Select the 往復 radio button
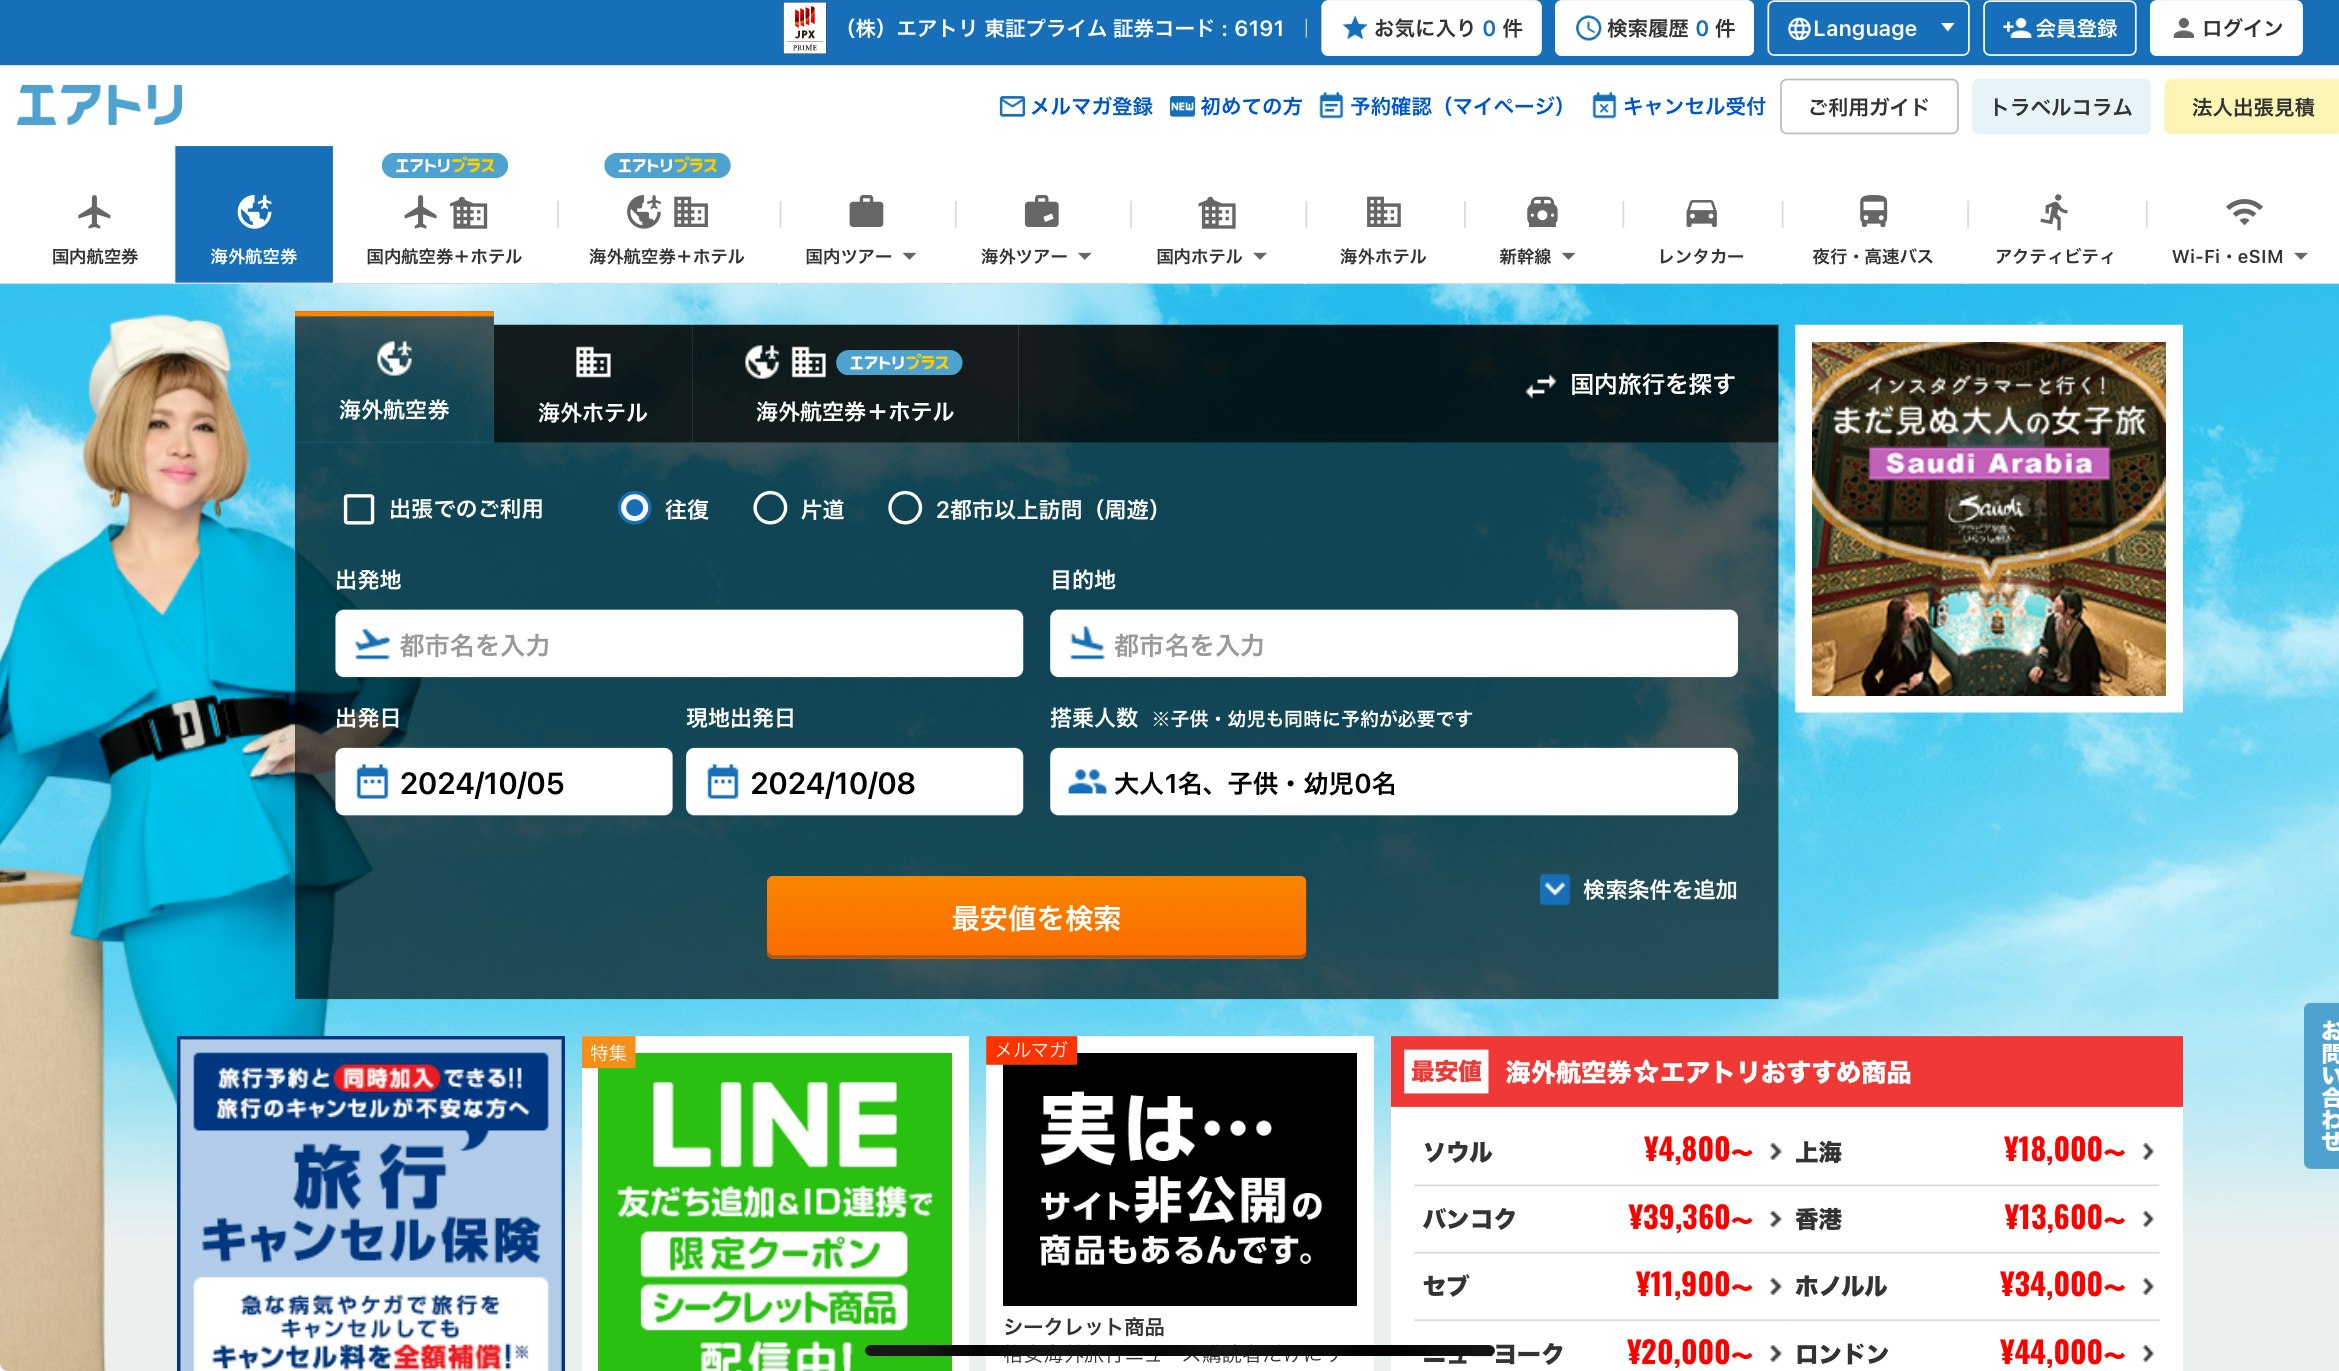This screenshot has width=2339, height=1371. click(634, 509)
